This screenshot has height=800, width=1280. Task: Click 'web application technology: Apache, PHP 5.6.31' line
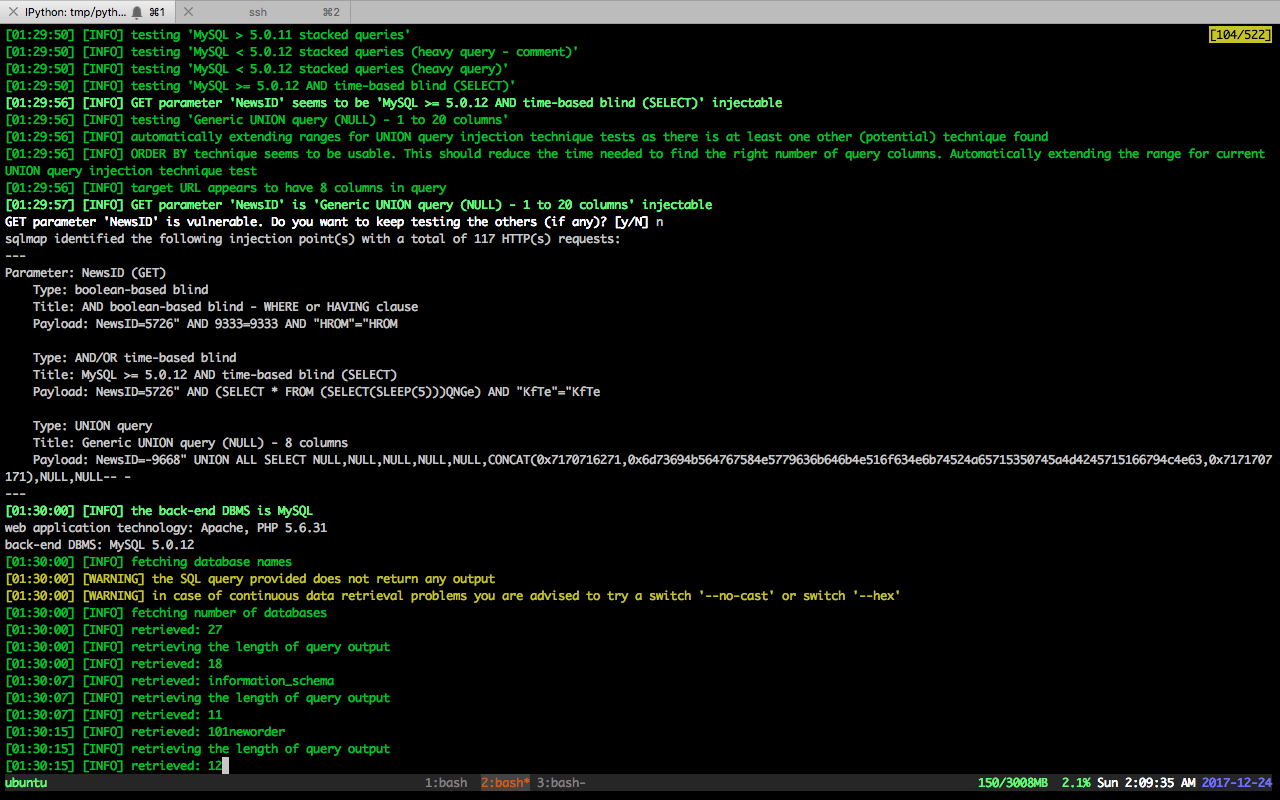point(166,528)
